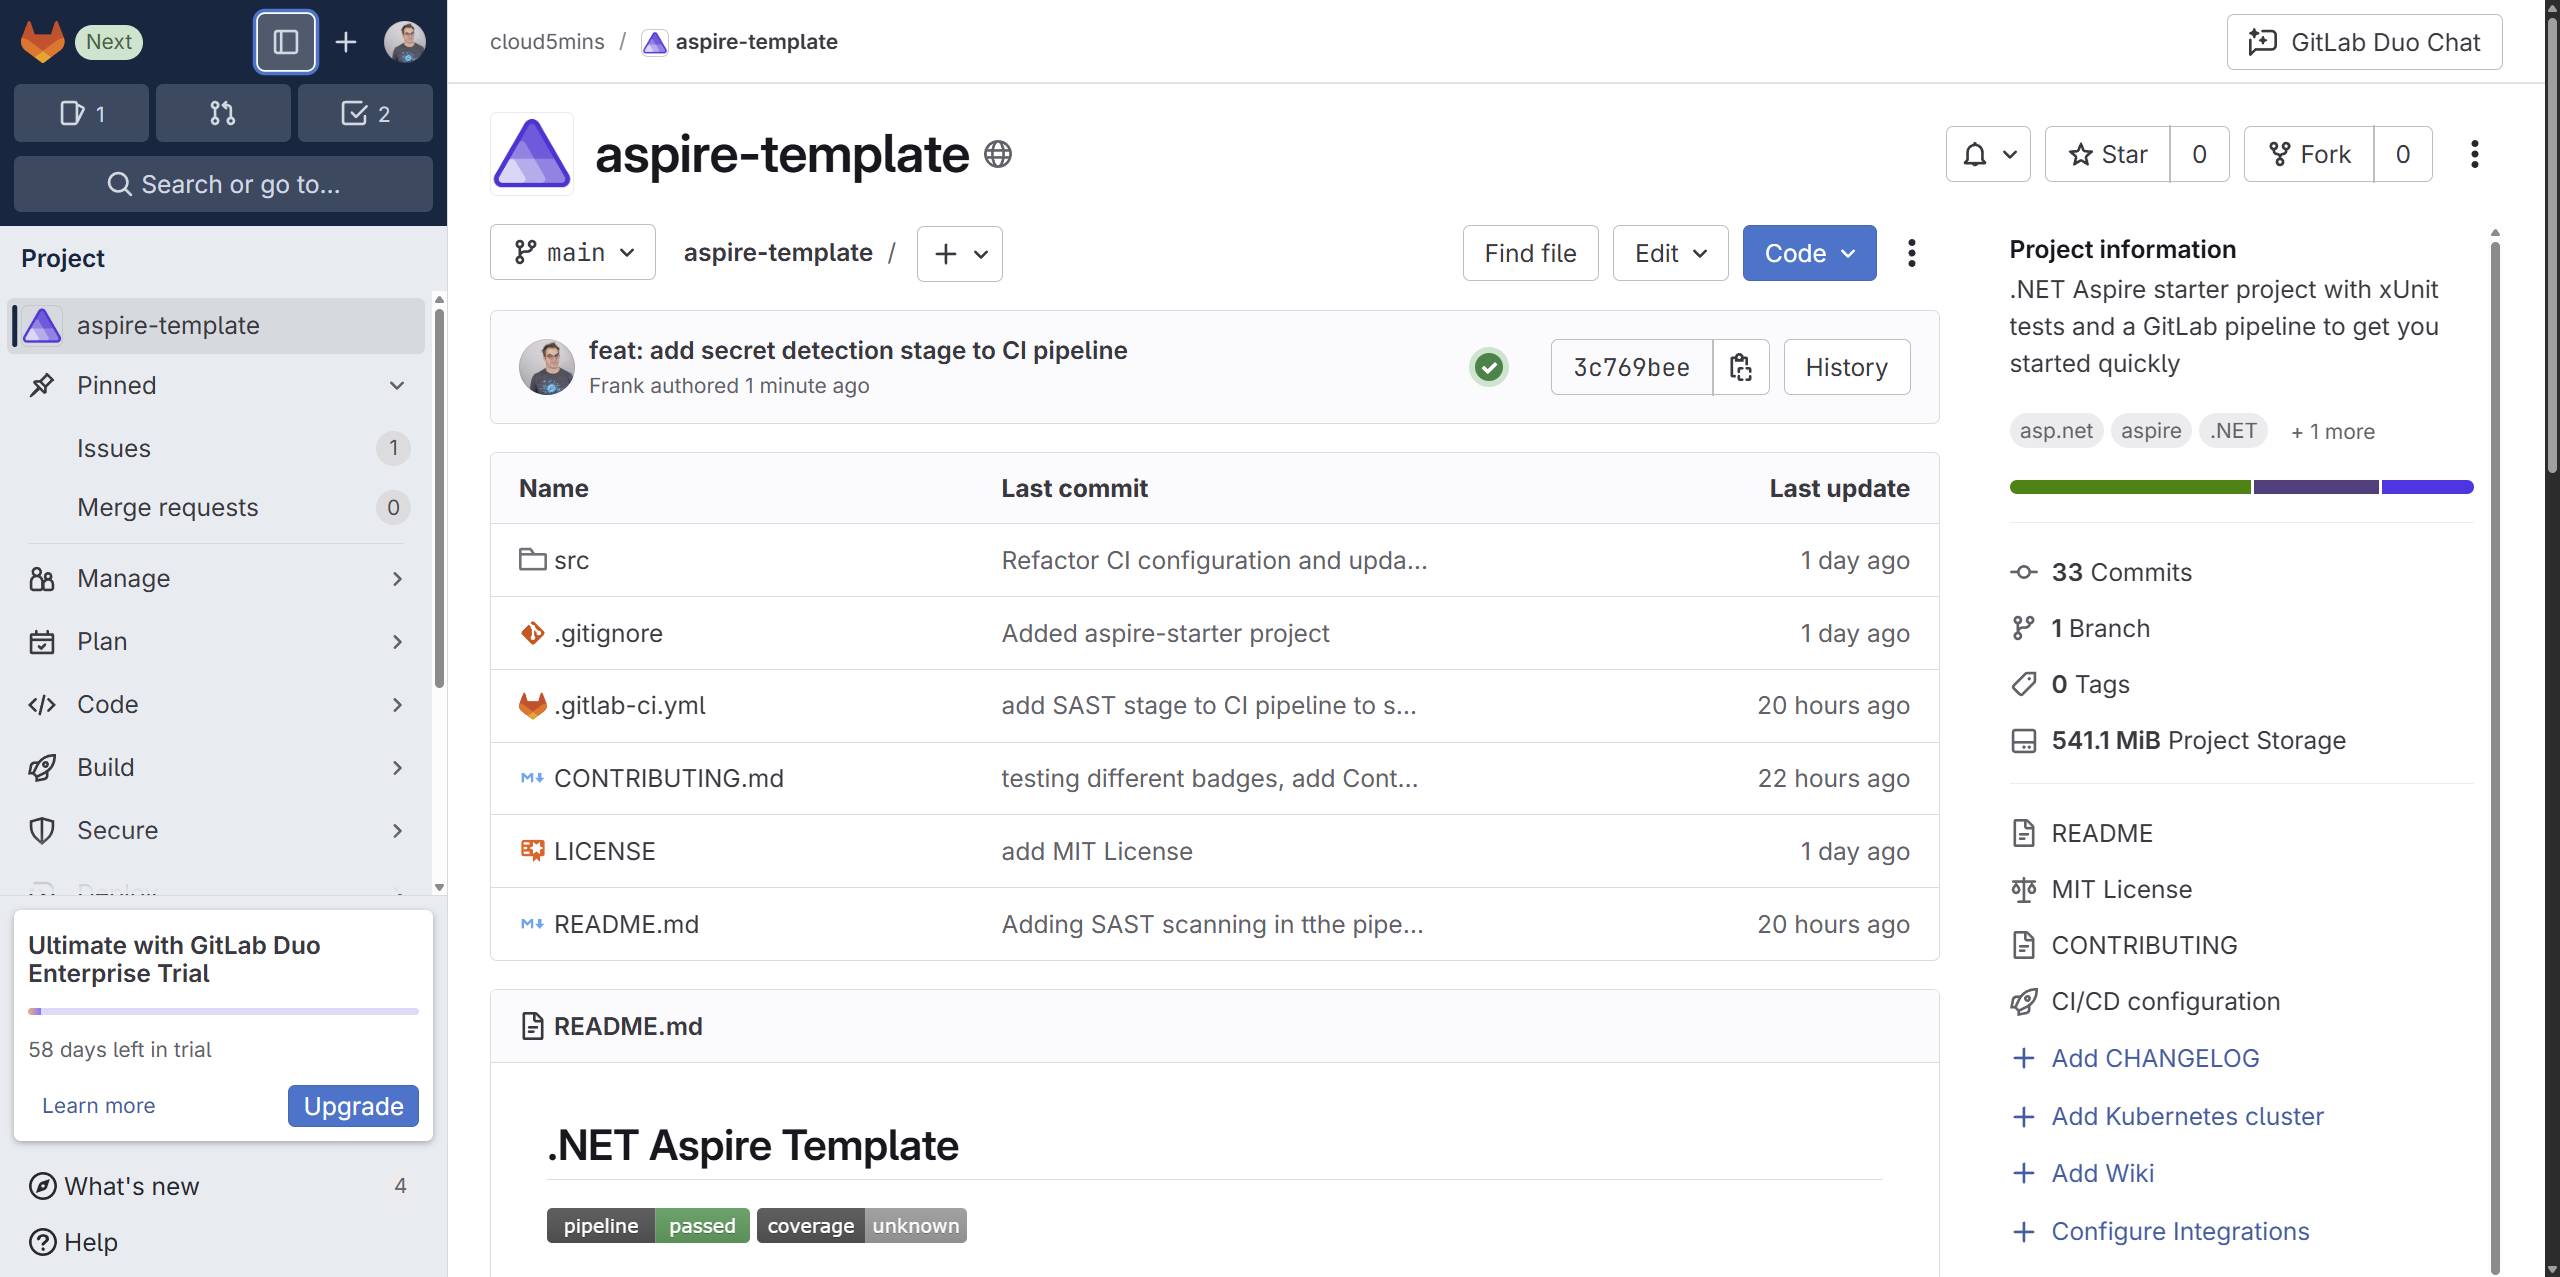Open README.md in file list
Viewport: 2560px width, 1277px height.
[x=626, y=924]
